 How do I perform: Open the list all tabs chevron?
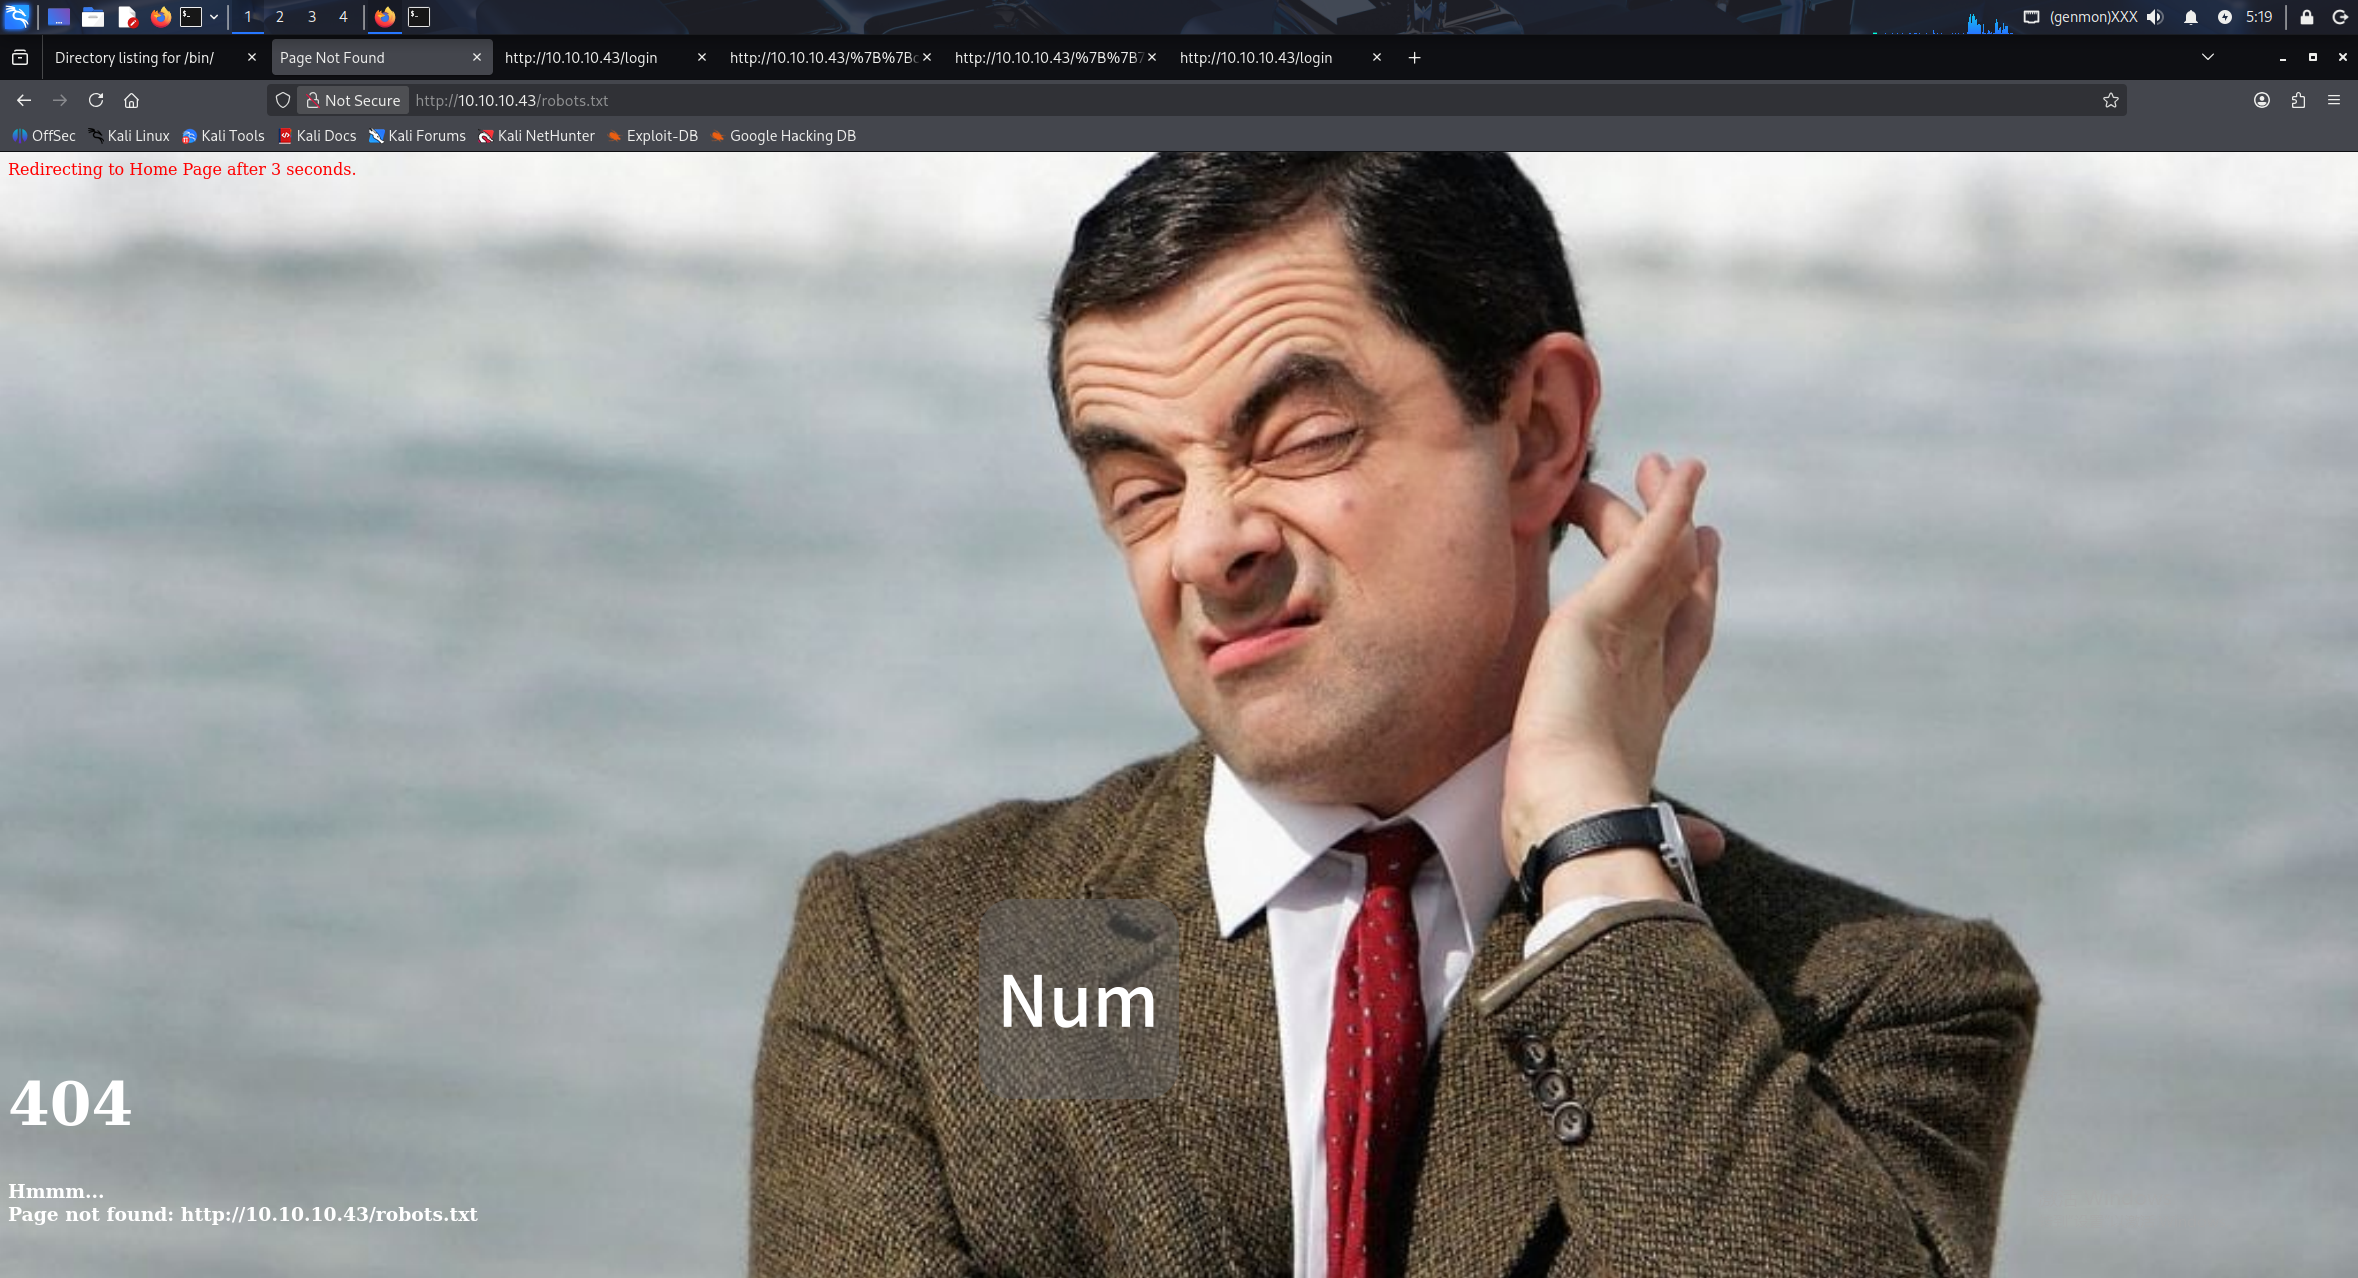point(2207,57)
